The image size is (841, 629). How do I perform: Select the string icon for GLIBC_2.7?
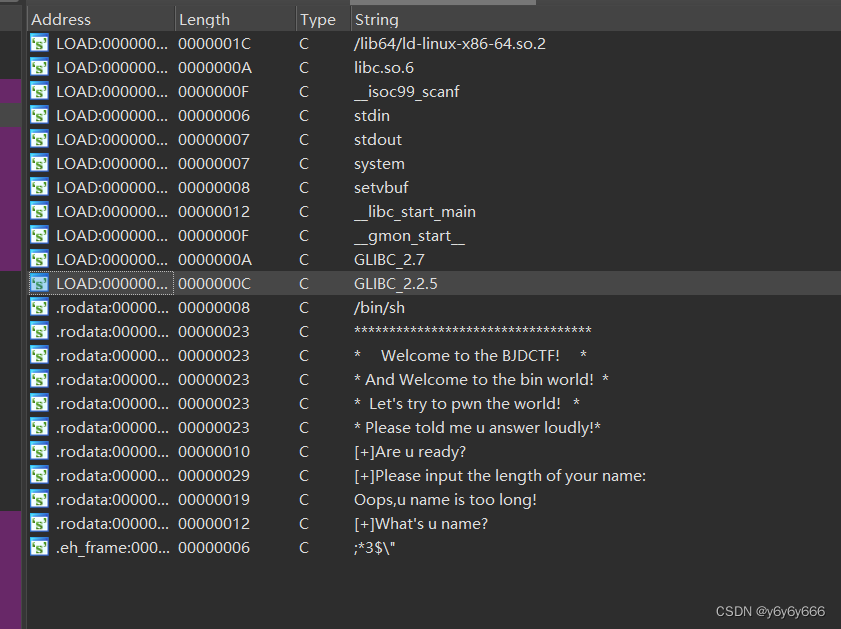click(x=38, y=259)
